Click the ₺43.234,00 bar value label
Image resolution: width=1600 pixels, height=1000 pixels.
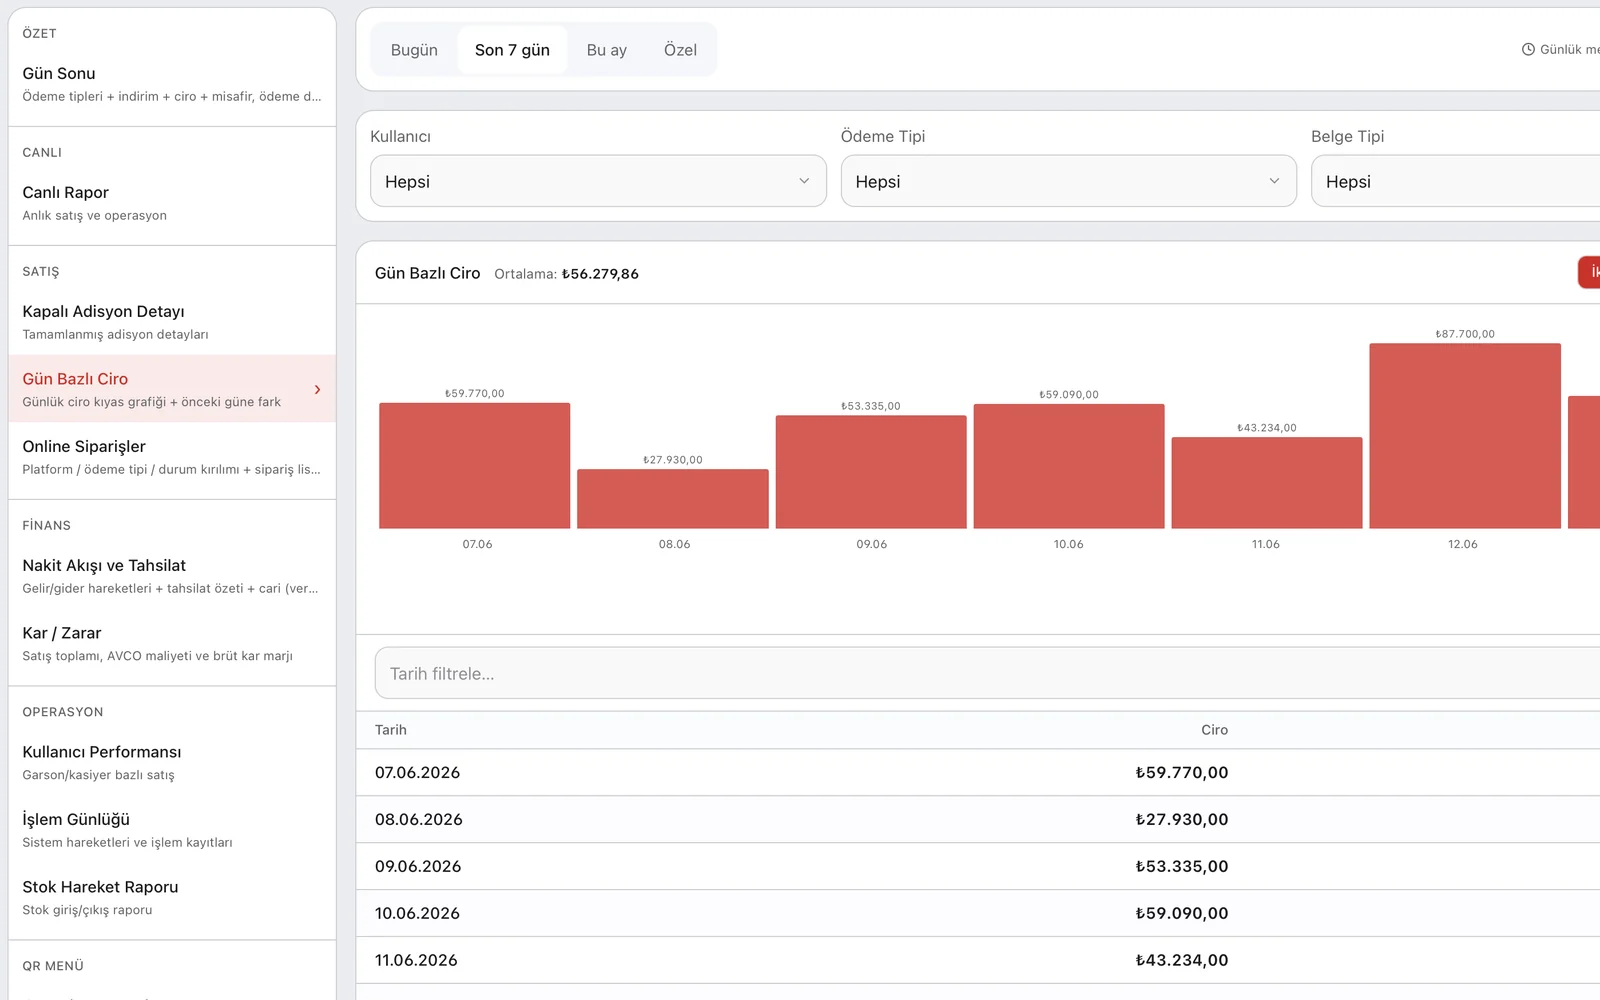coord(1267,428)
